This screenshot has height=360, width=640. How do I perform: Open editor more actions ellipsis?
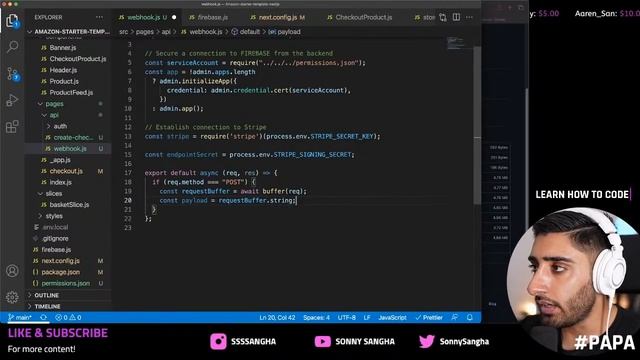469,18
